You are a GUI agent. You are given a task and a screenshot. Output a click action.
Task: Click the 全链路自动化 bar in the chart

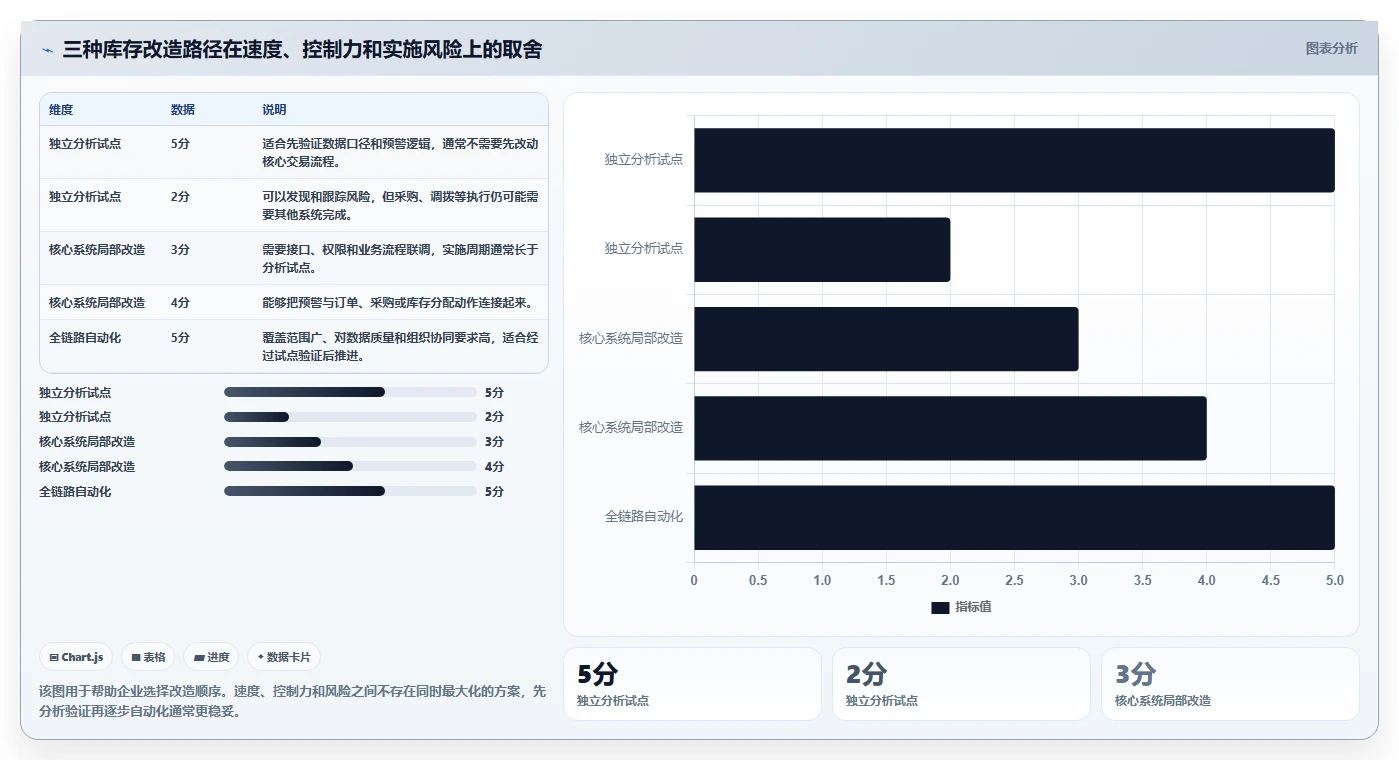pos(1014,517)
